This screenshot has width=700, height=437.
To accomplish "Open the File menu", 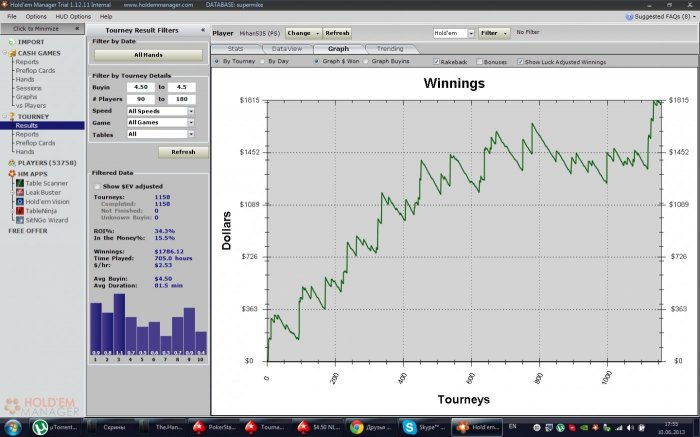I will (x=12, y=17).
